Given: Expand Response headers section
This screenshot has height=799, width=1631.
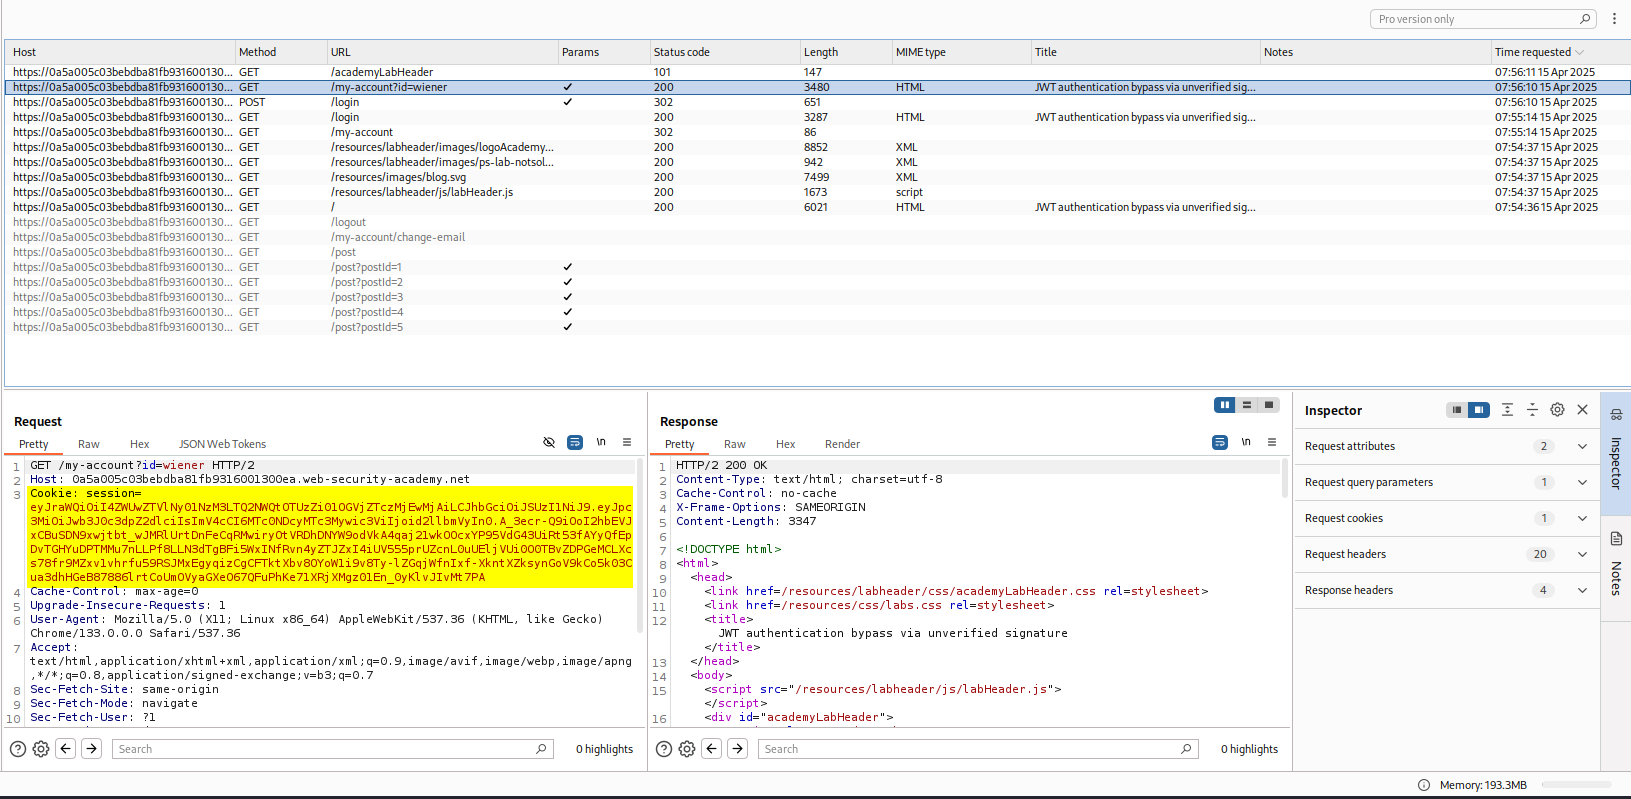Looking at the screenshot, I should [1582, 590].
